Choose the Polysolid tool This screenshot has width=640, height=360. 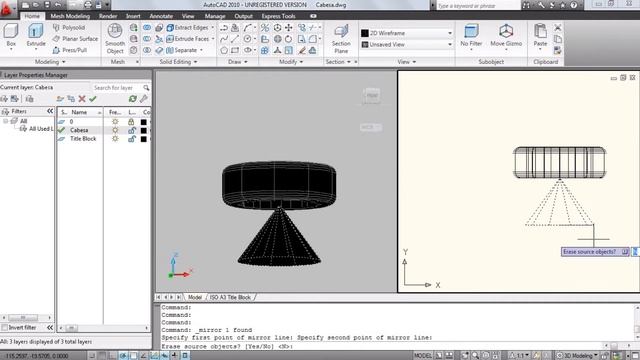pyautogui.click(x=69, y=27)
